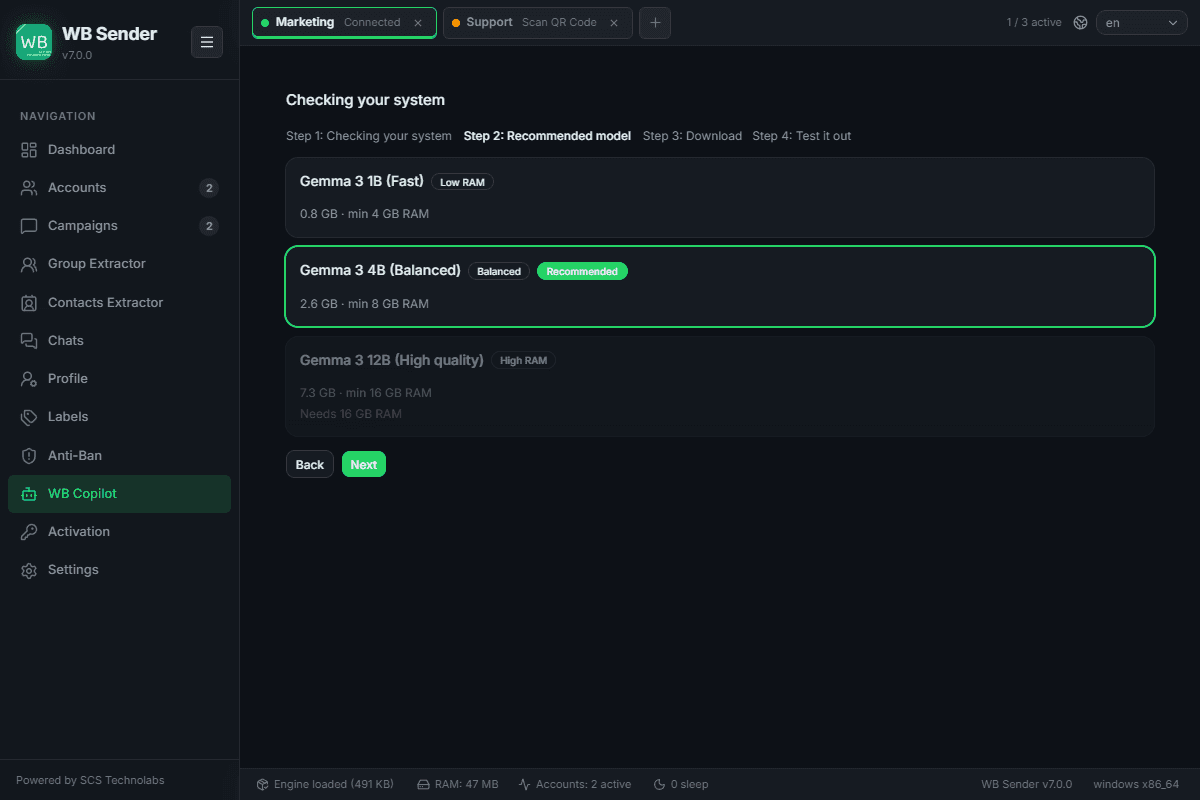Click the Settings gear icon
The width and height of the screenshot is (1200, 800).
coord(29,570)
